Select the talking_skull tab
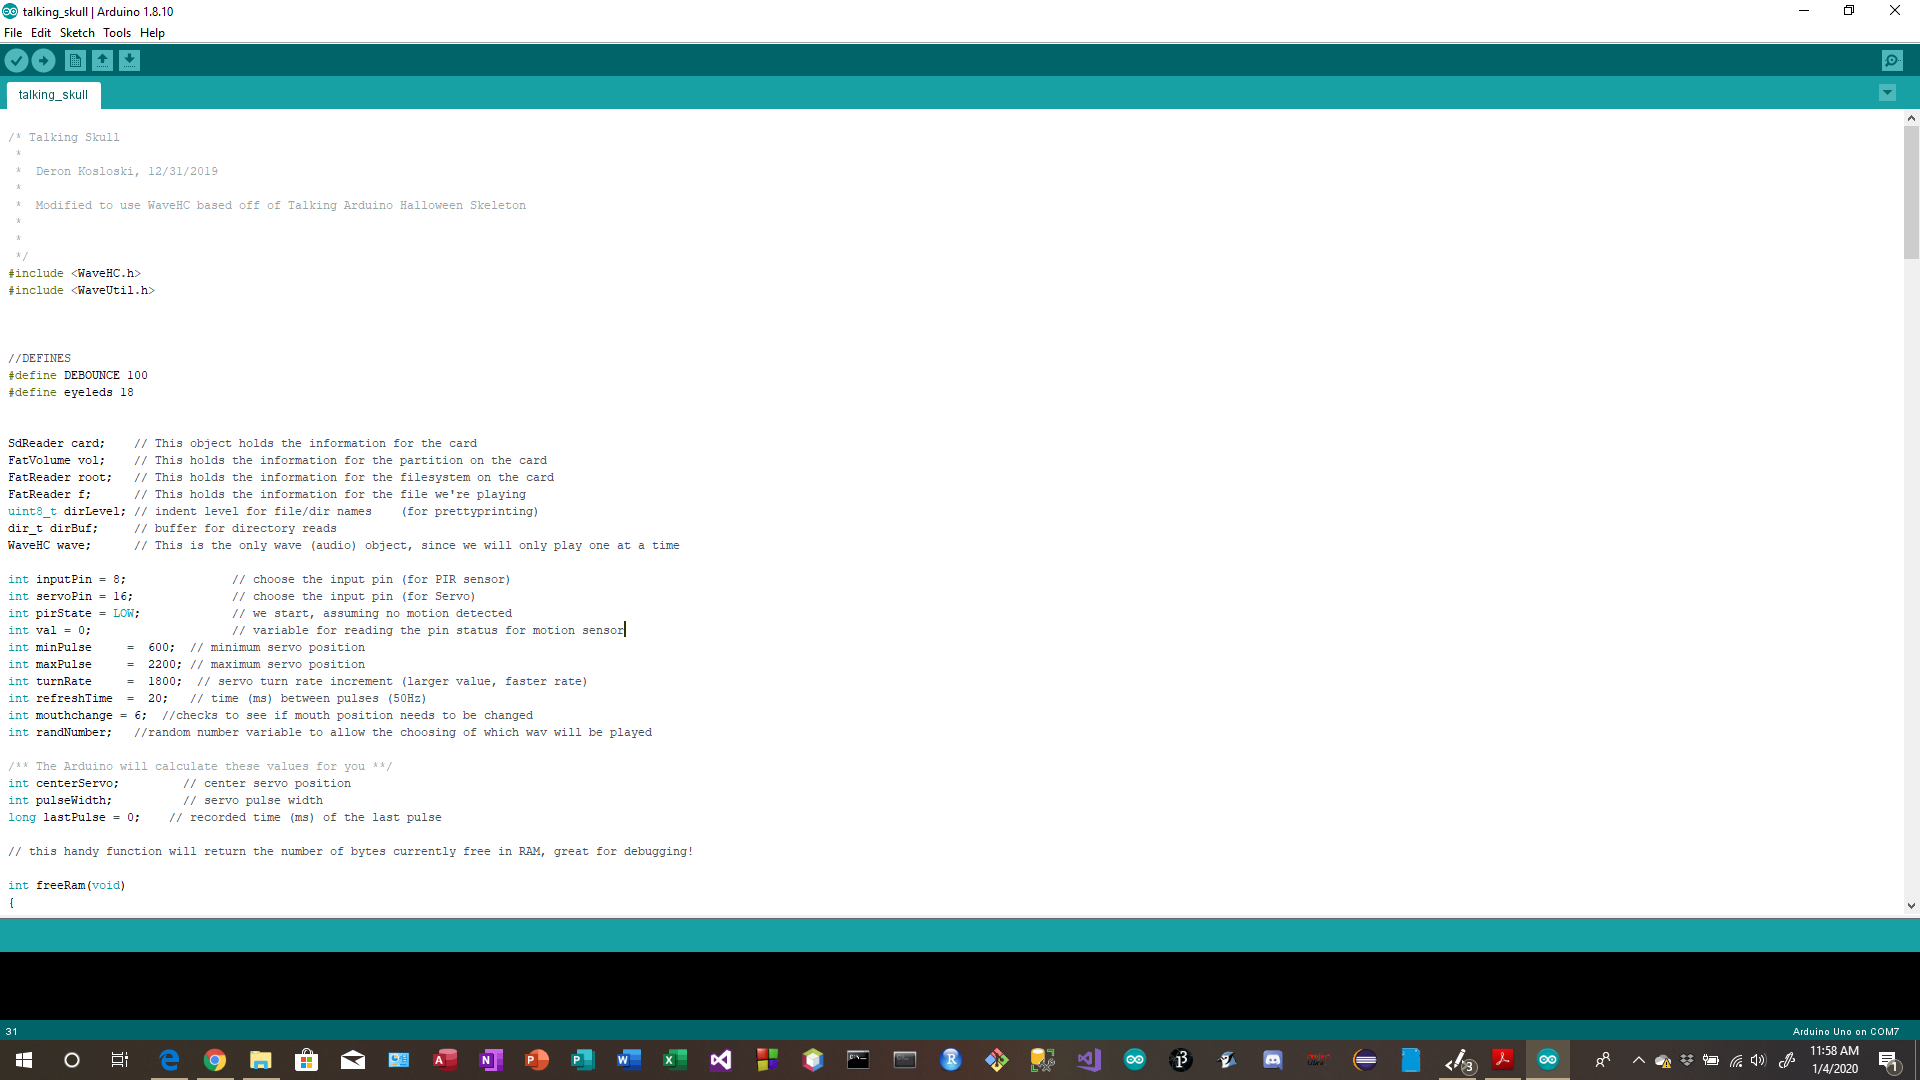This screenshot has width=1920, height=1080. pos(53,95)
